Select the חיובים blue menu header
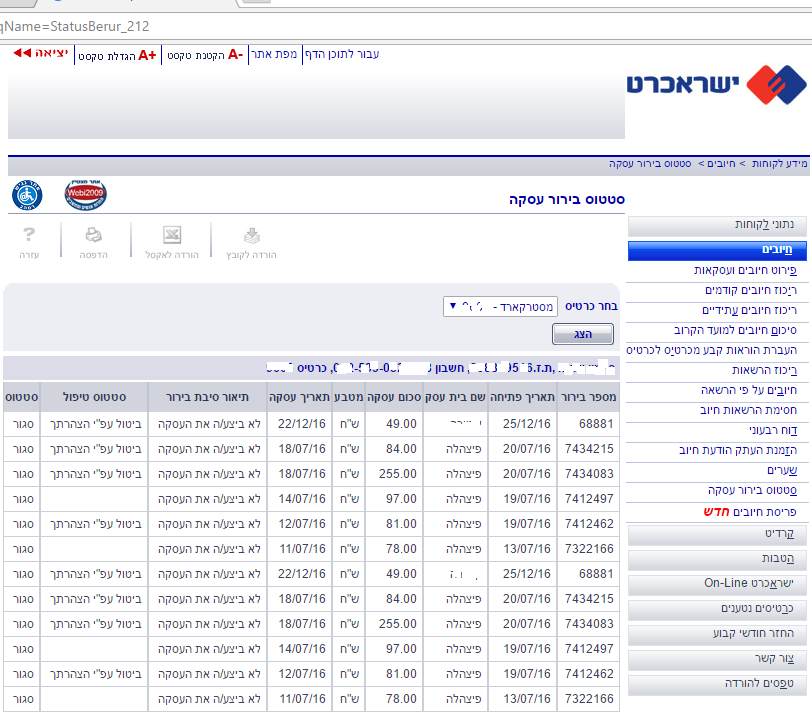Viewport: 812px width, 718px height. [717, 250]
